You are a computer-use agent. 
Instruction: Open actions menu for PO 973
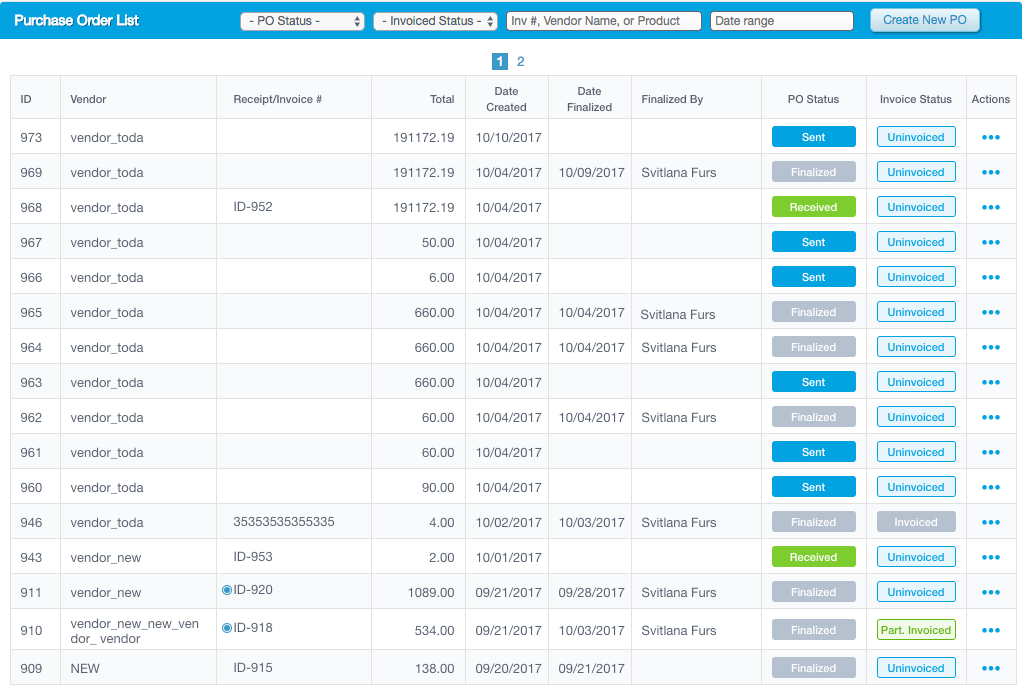point(990,138)
